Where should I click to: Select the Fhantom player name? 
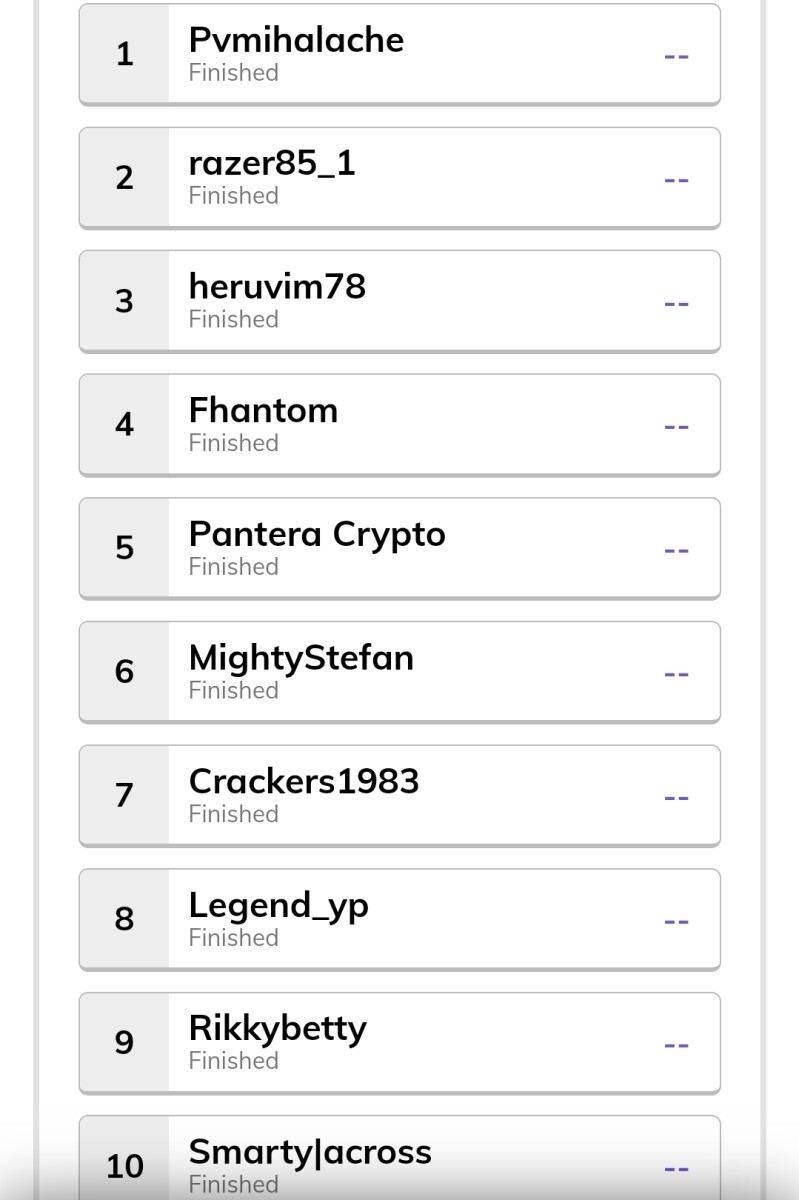[263, 410]
